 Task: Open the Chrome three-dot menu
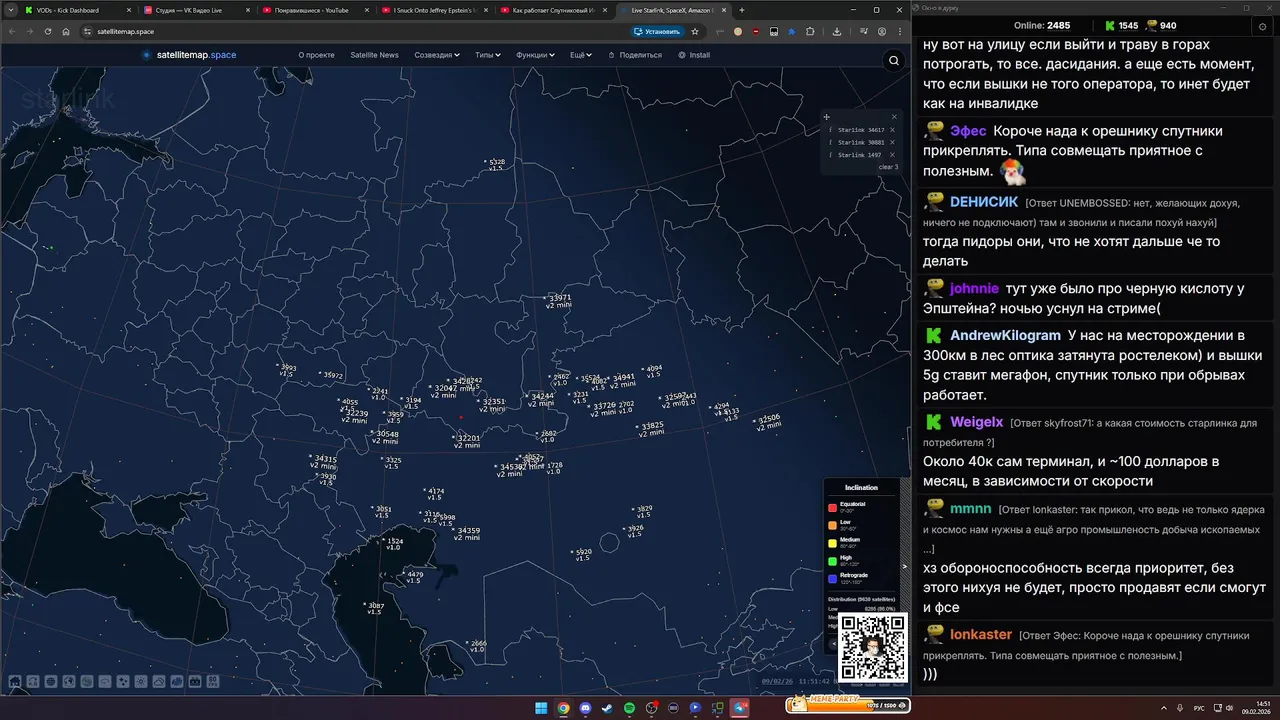tap(900, 31)
